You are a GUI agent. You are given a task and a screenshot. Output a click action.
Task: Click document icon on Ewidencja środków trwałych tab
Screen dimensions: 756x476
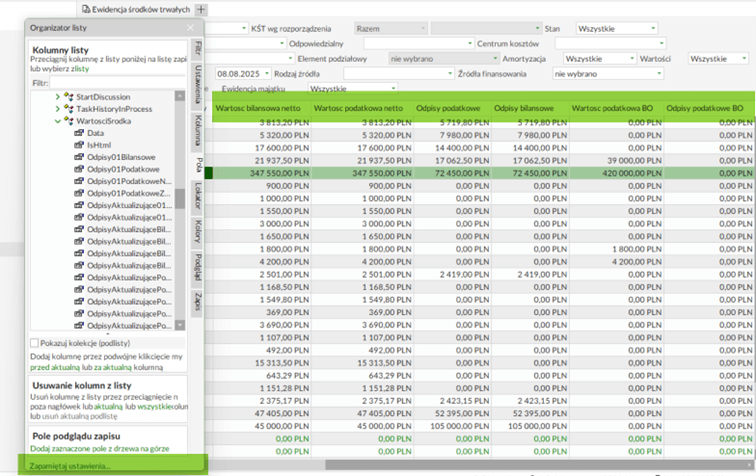pyautogui.click(x=86, y=8)
